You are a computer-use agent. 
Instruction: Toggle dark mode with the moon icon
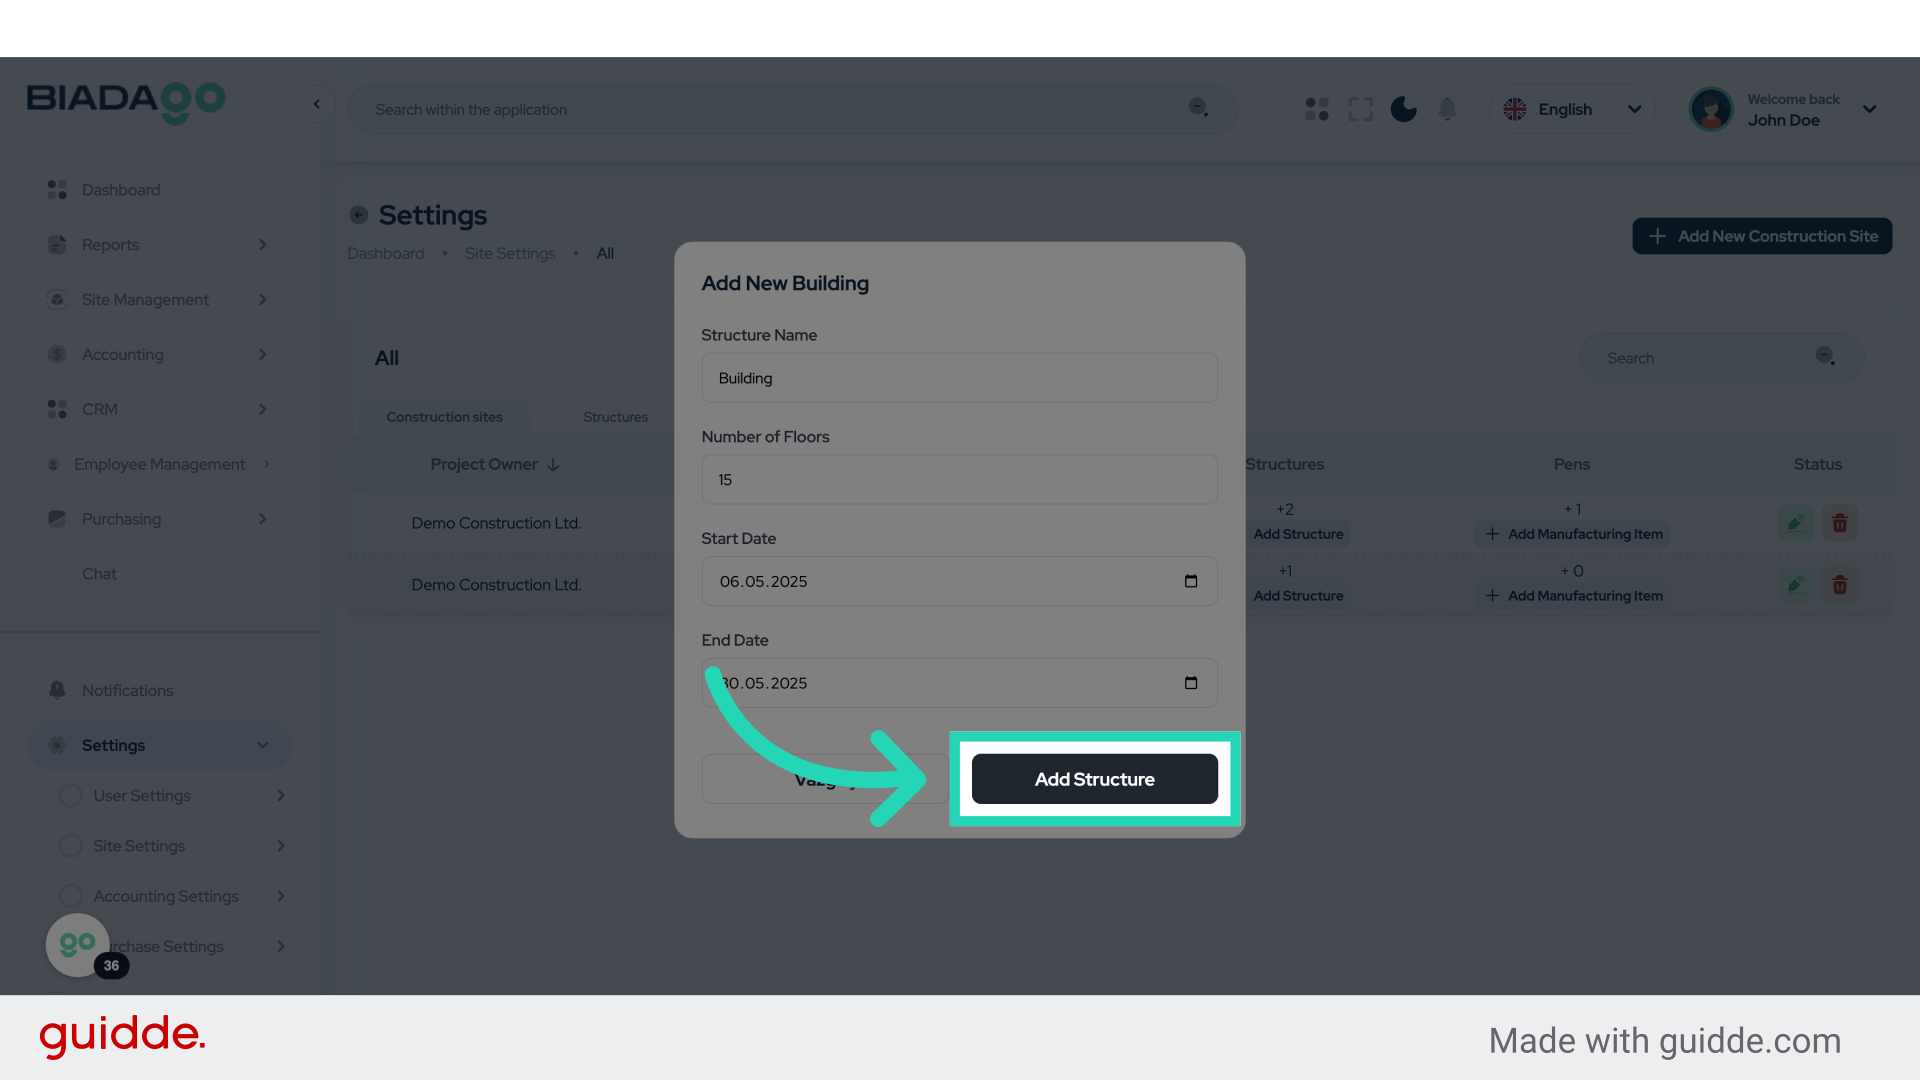tap(1403, 109)
